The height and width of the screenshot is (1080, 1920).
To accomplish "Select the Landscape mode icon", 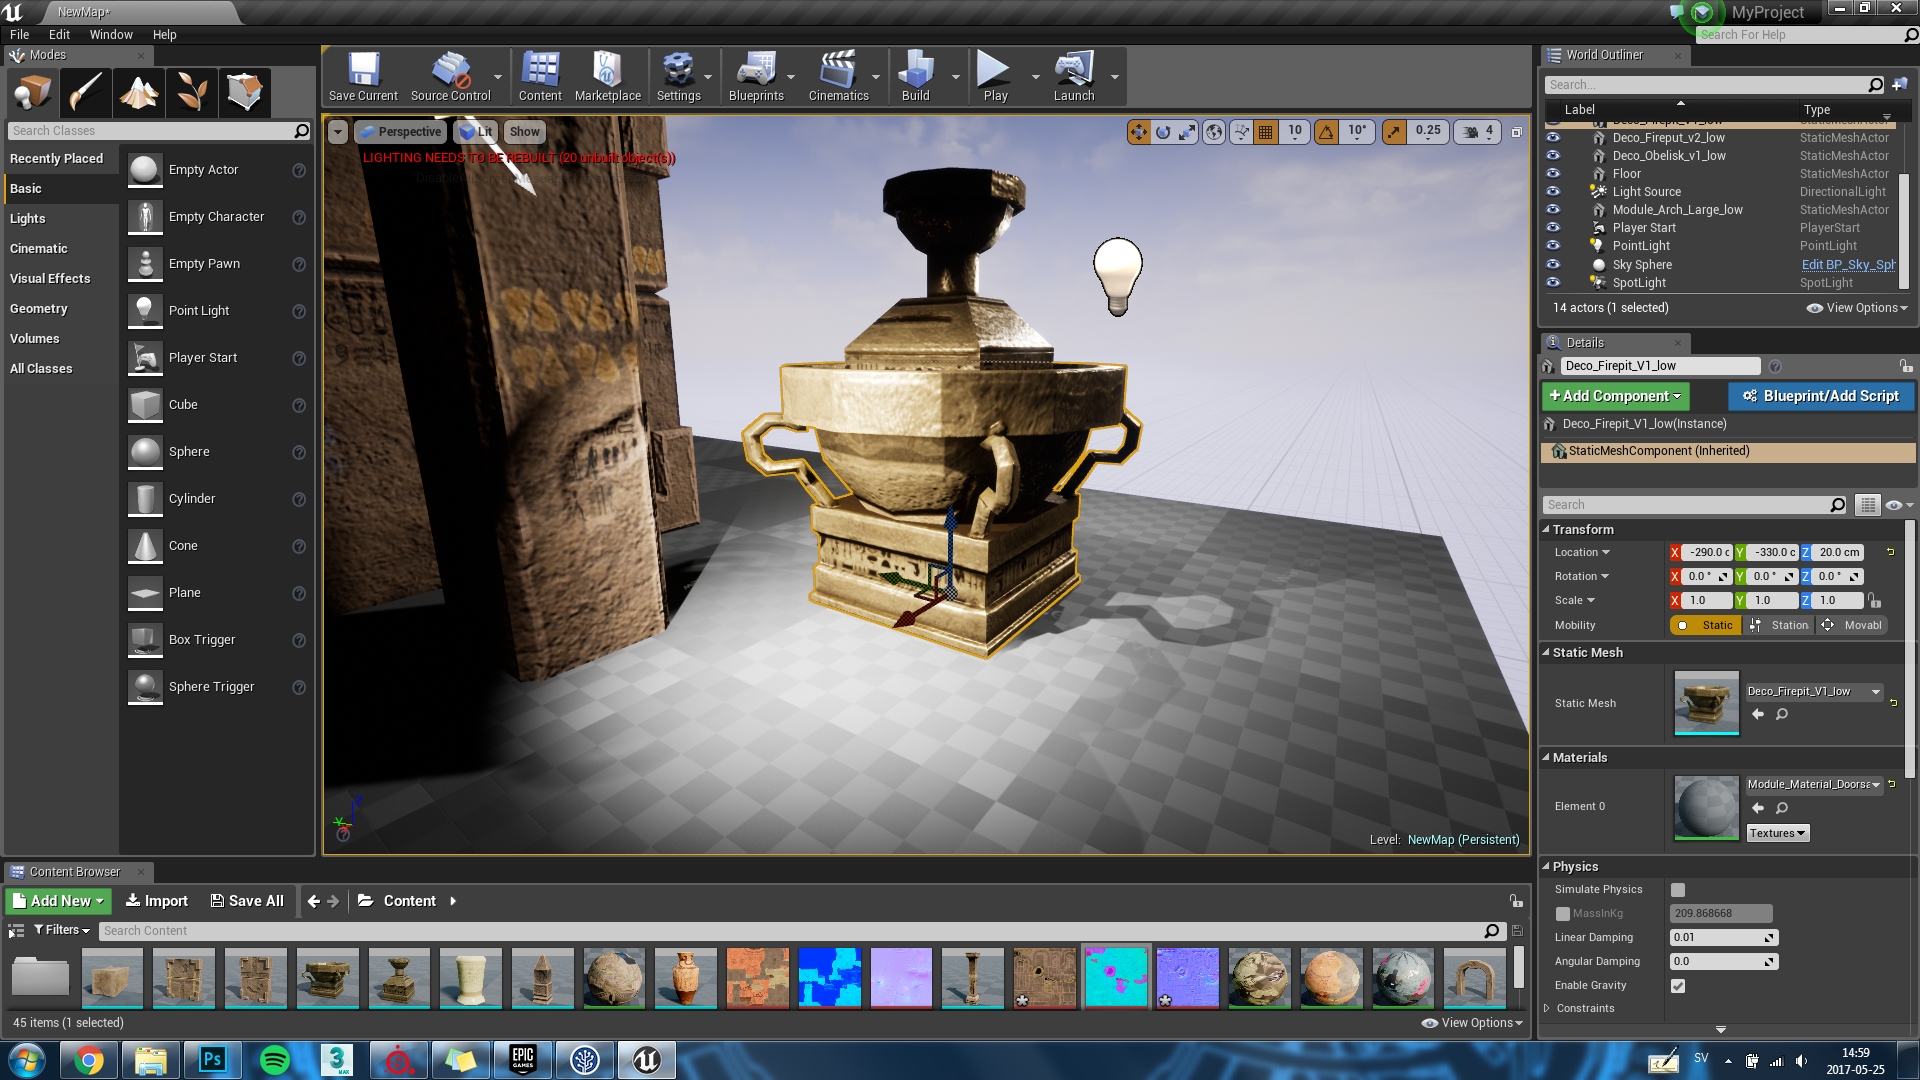I will 139,93.
